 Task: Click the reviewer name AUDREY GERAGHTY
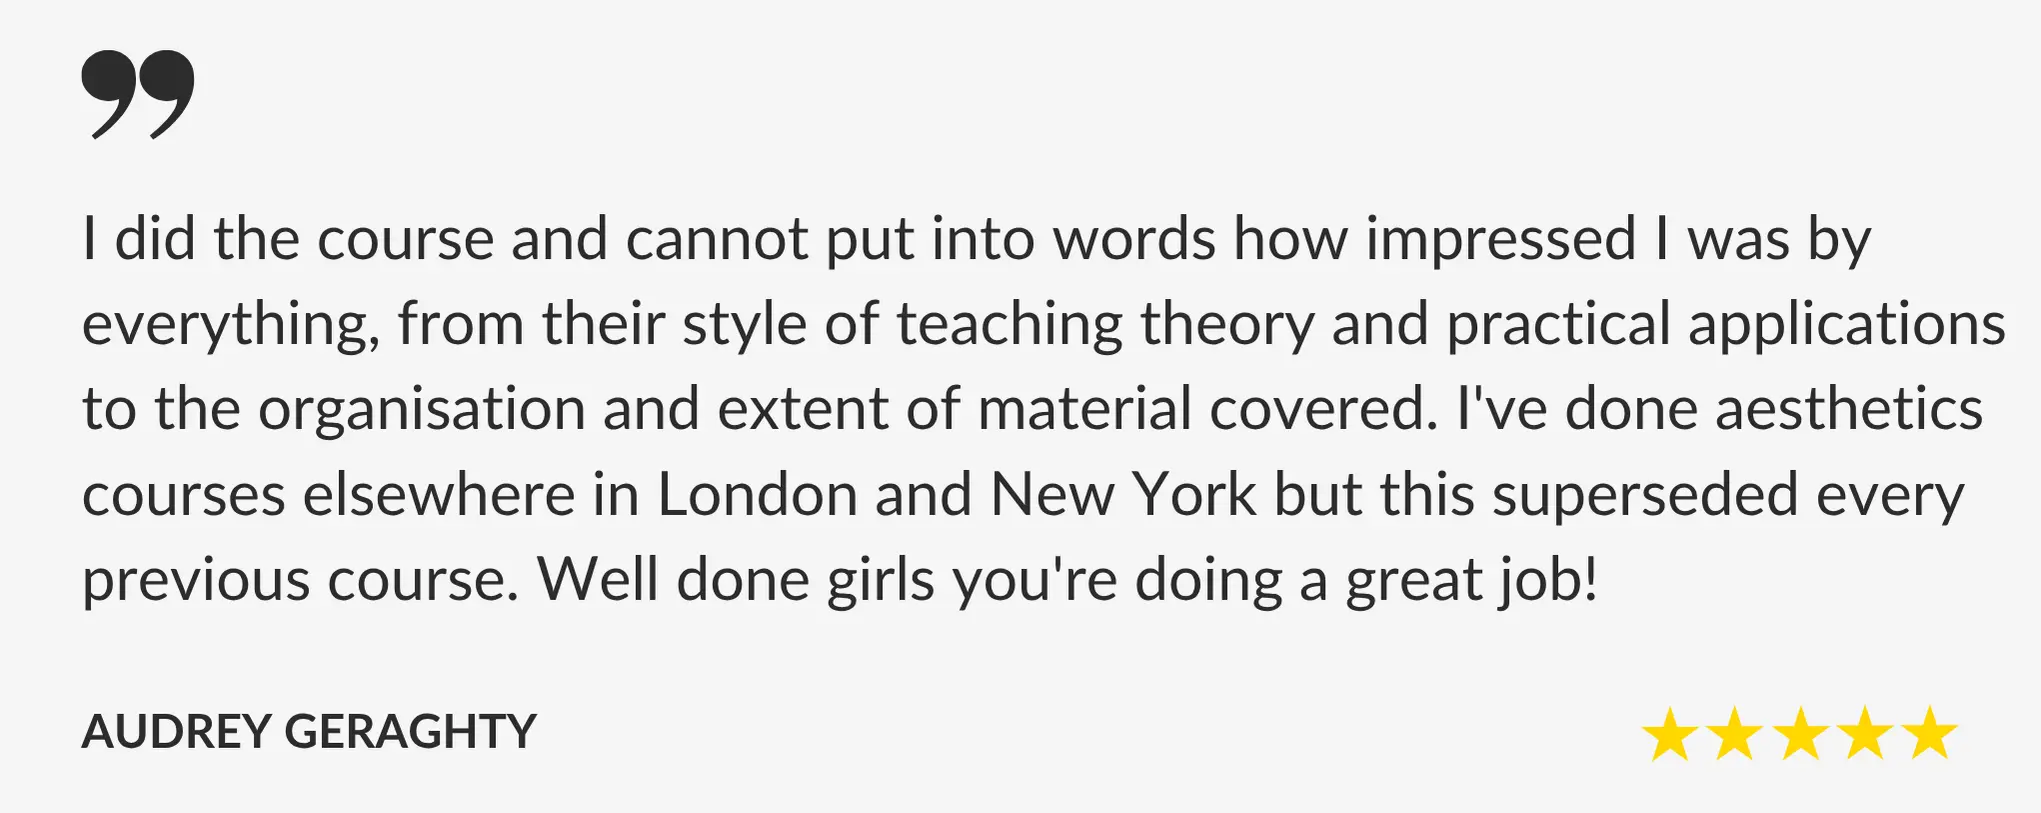coord(309,731)
